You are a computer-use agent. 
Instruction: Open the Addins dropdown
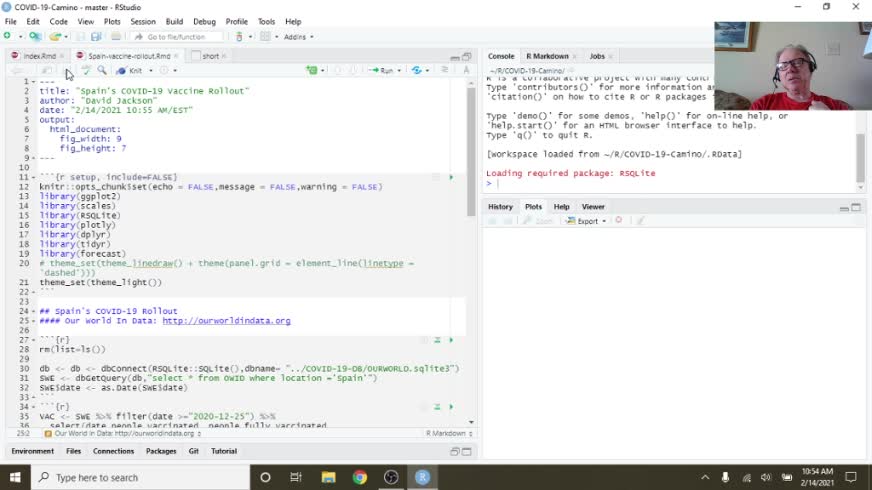(x=299, y=37)
